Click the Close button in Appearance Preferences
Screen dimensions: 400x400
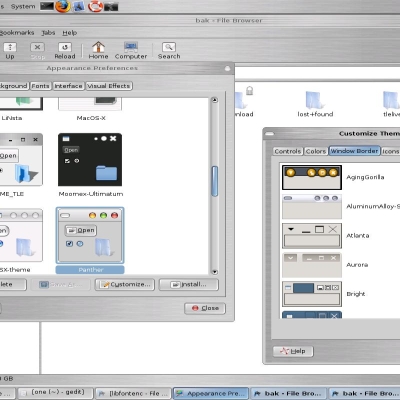point(205,308)
